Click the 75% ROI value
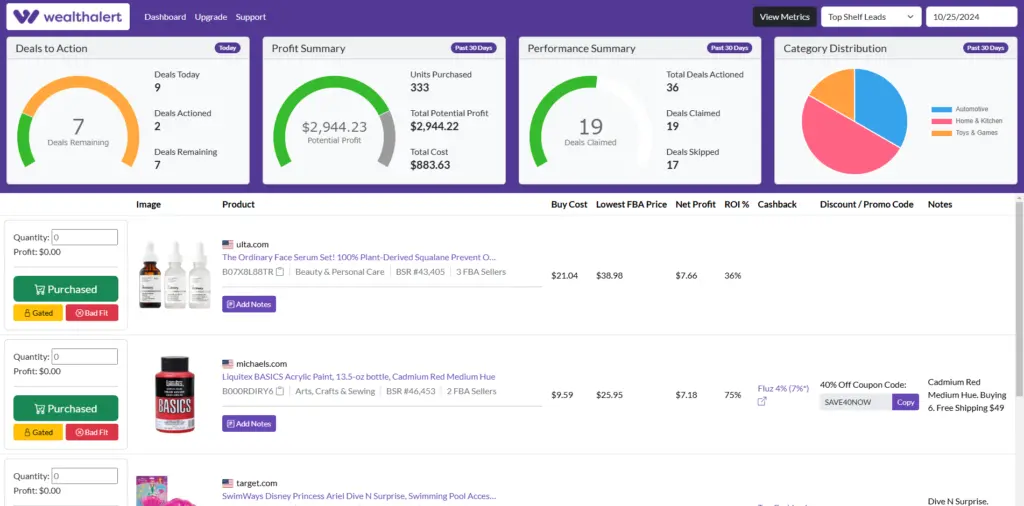 tap(733, 395)
